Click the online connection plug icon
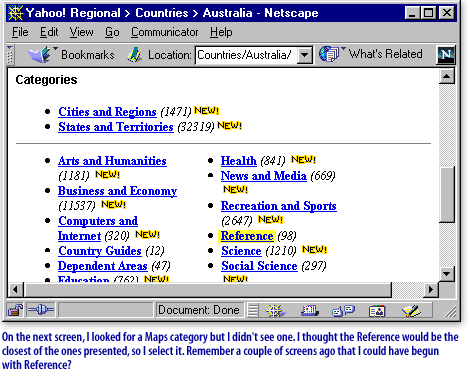This screenshot has width=470, height=390. pyautogui.click(x=41, y=310)
